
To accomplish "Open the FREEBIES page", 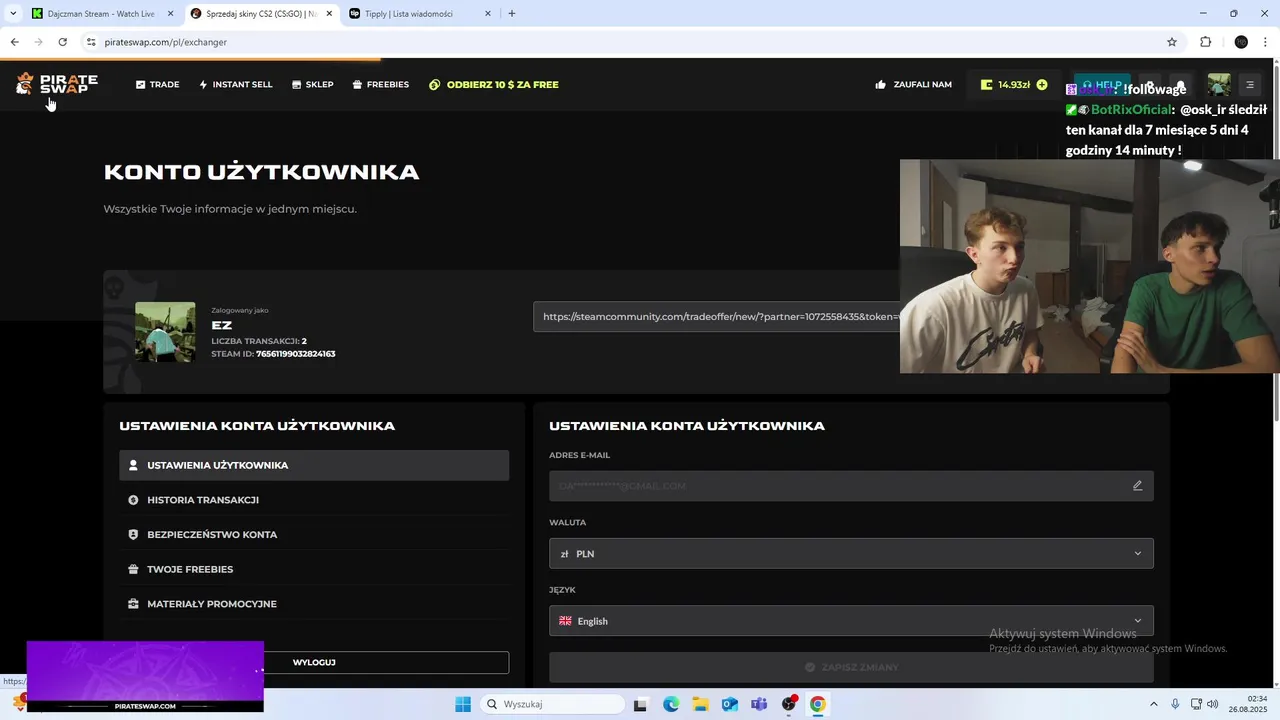I will (x=380, y=85).
